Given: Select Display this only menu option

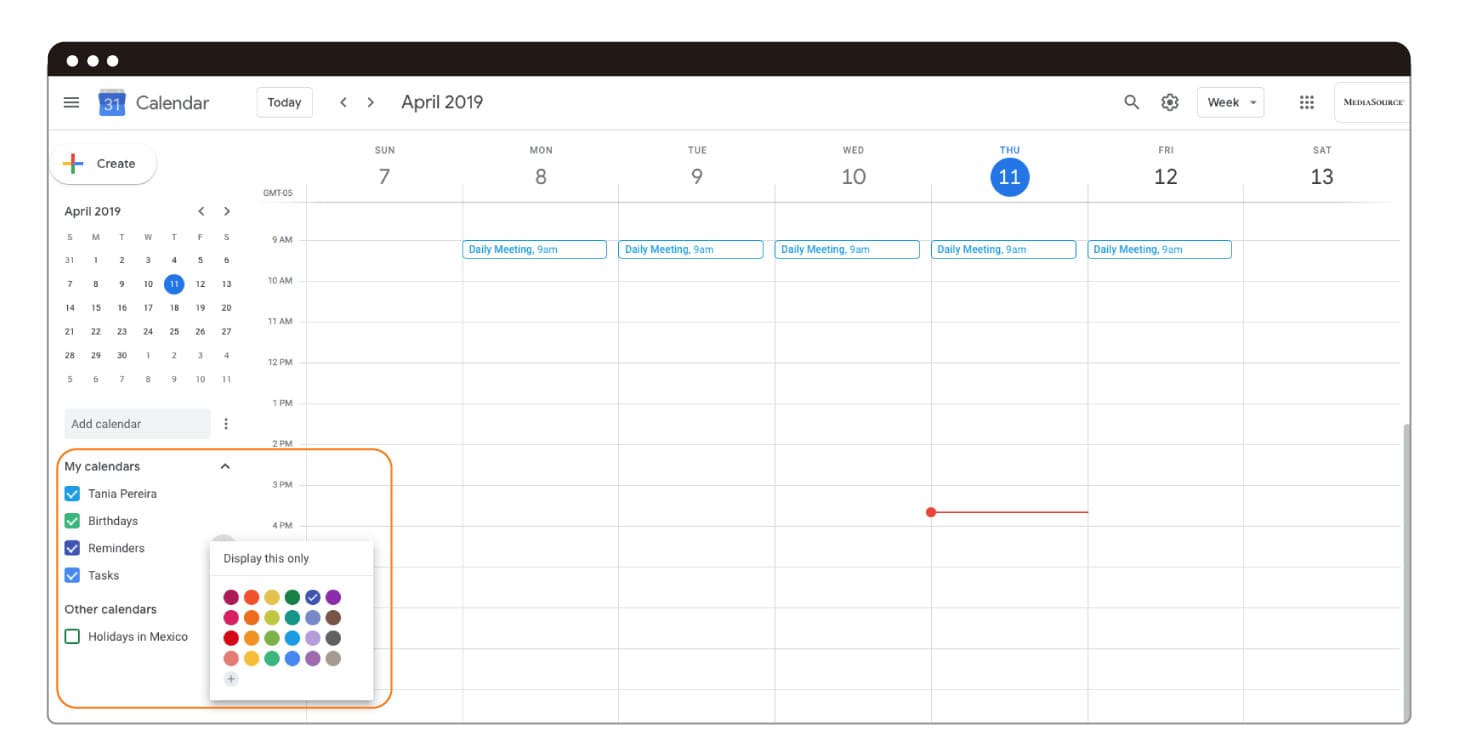Looking at the screenshot, I should pos(266,559).
